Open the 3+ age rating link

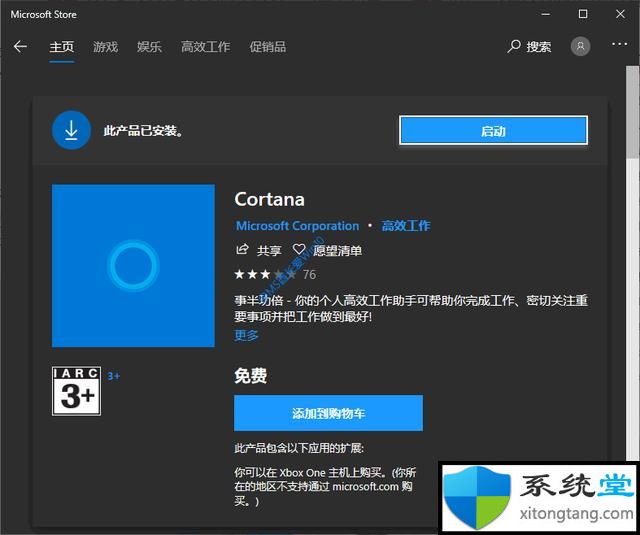pyautogui.click(x=113, y=376)
